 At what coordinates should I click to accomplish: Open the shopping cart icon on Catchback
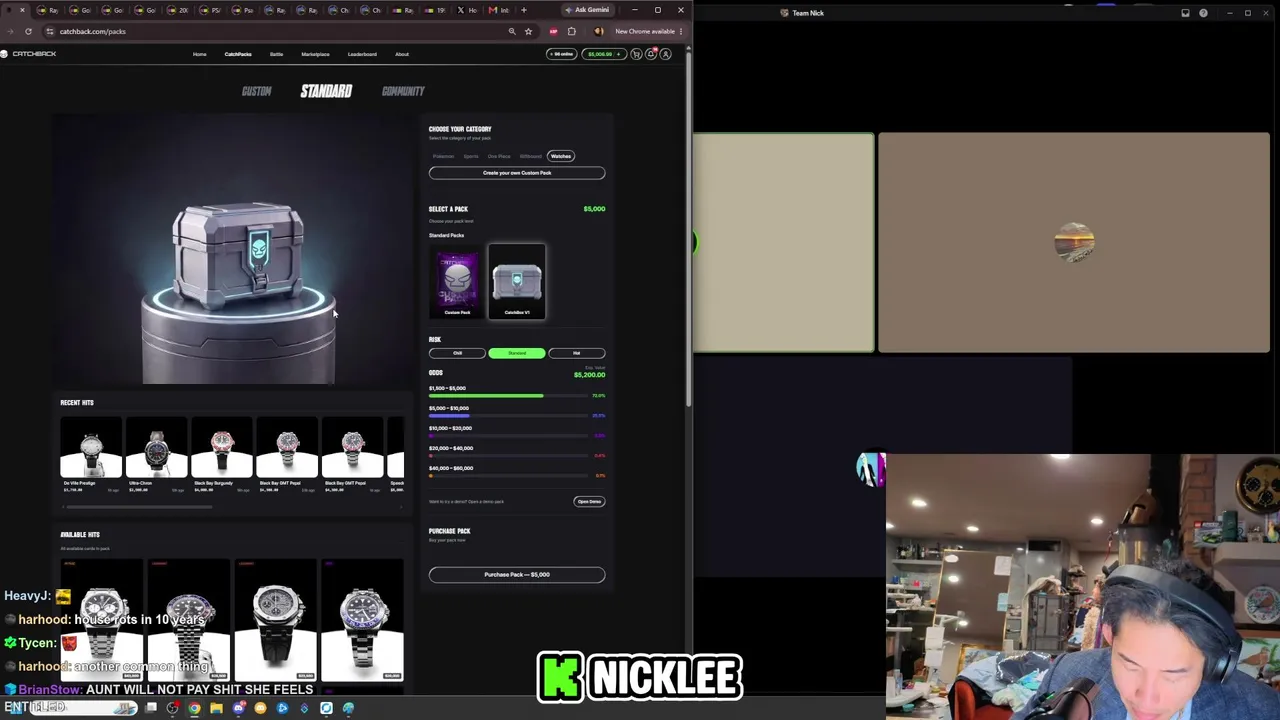tap(636, 54)
